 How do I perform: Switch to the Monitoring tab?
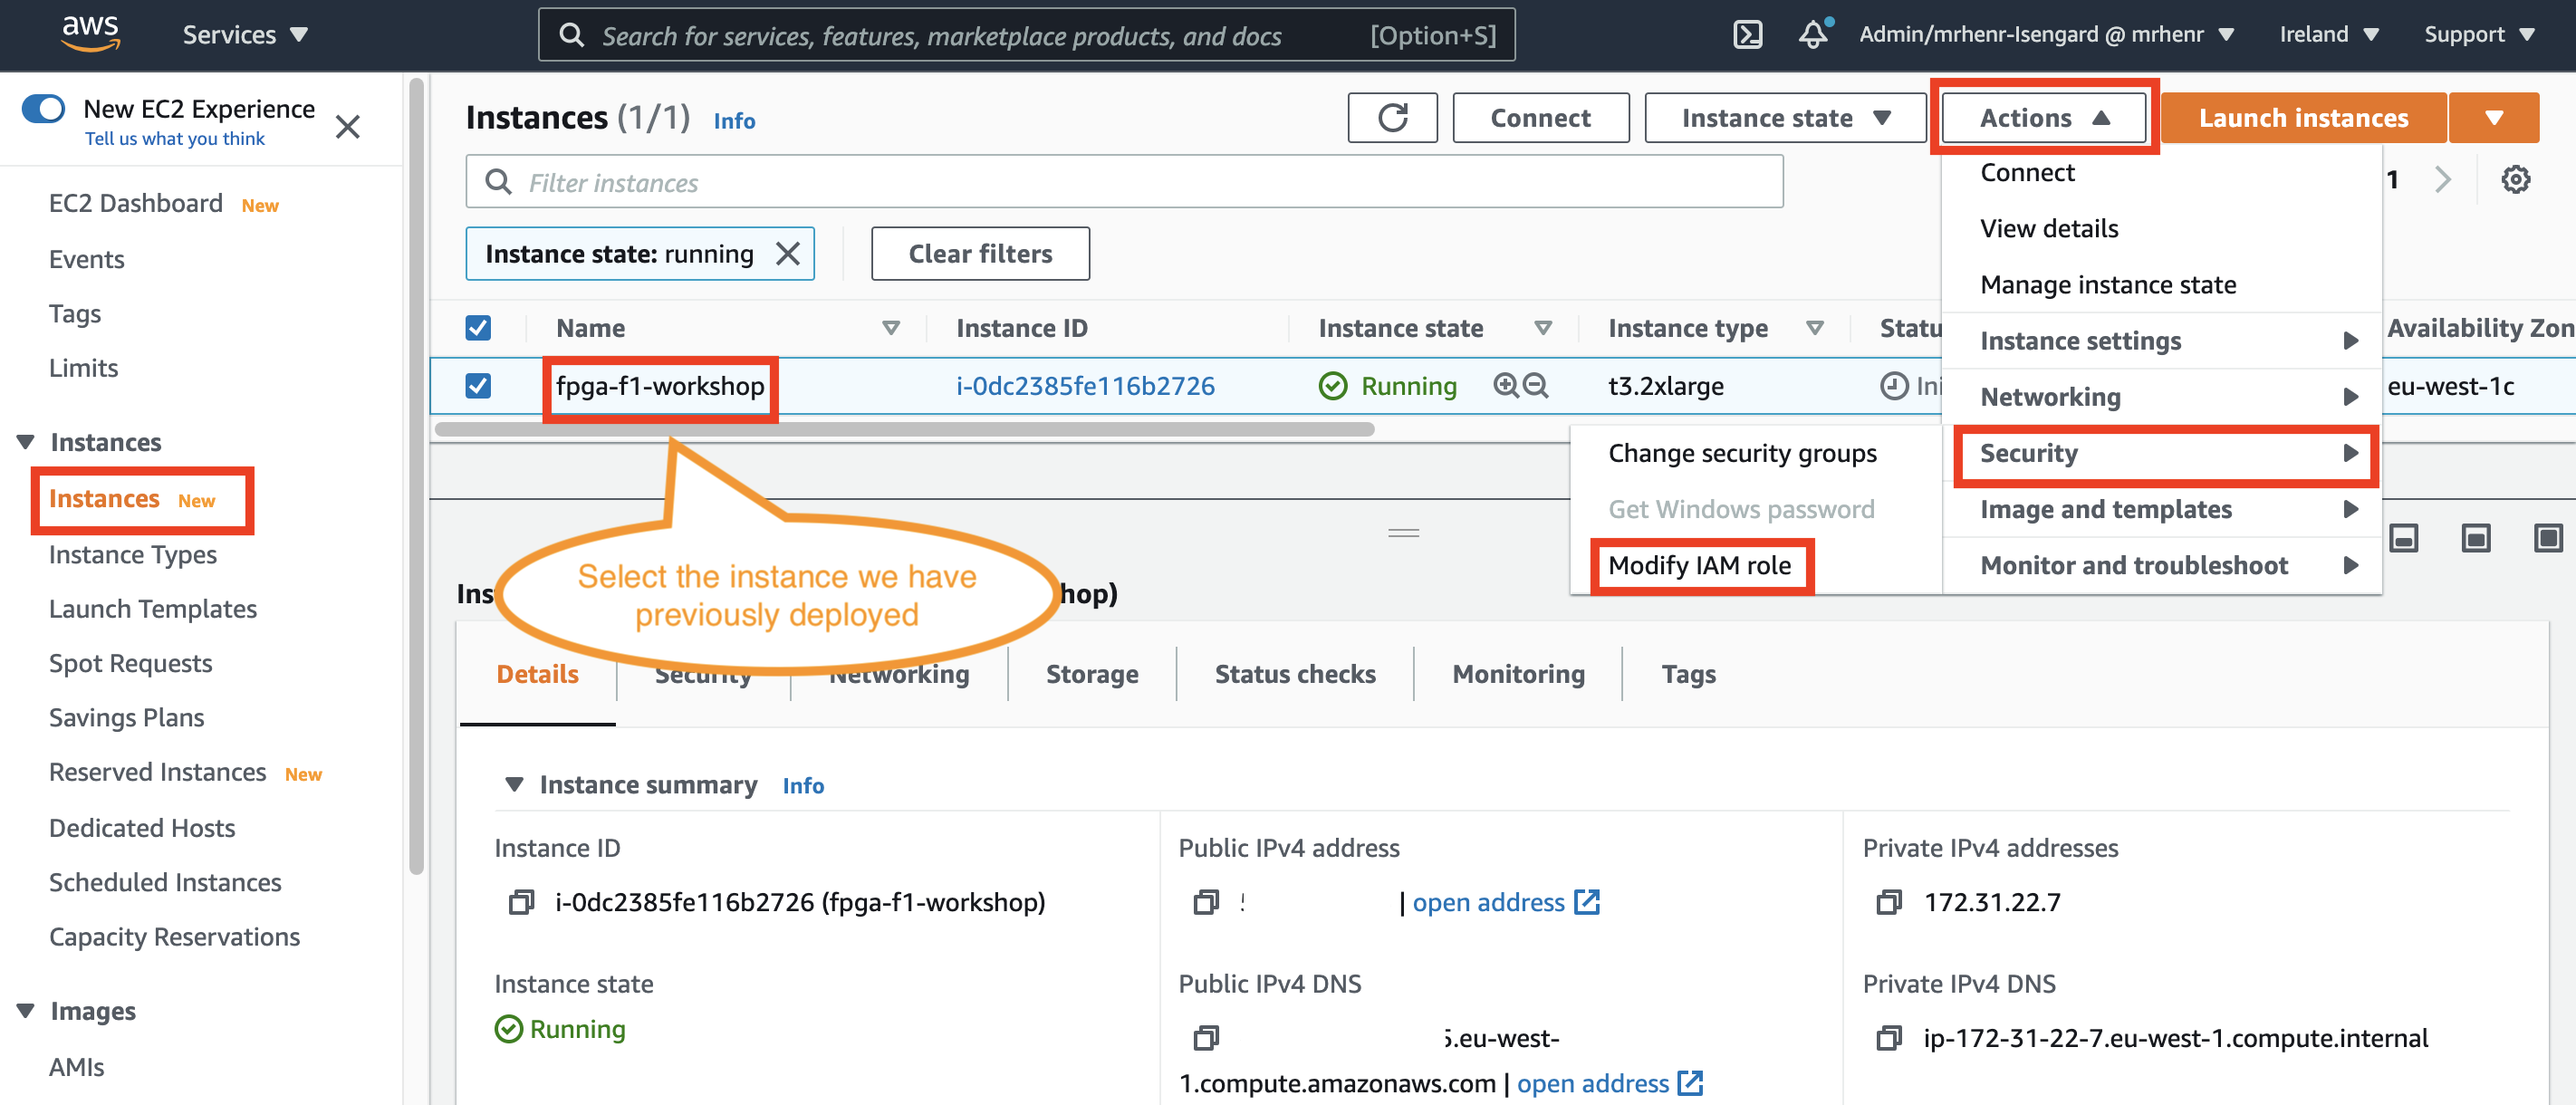tap(1518, 674)
